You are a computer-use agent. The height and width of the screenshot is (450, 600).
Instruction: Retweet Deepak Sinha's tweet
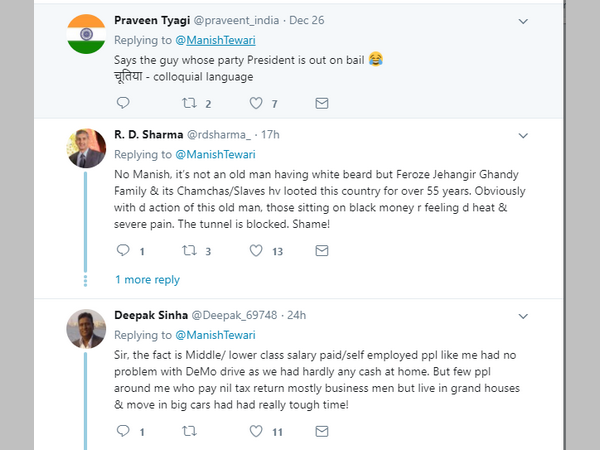coord(188,431)
